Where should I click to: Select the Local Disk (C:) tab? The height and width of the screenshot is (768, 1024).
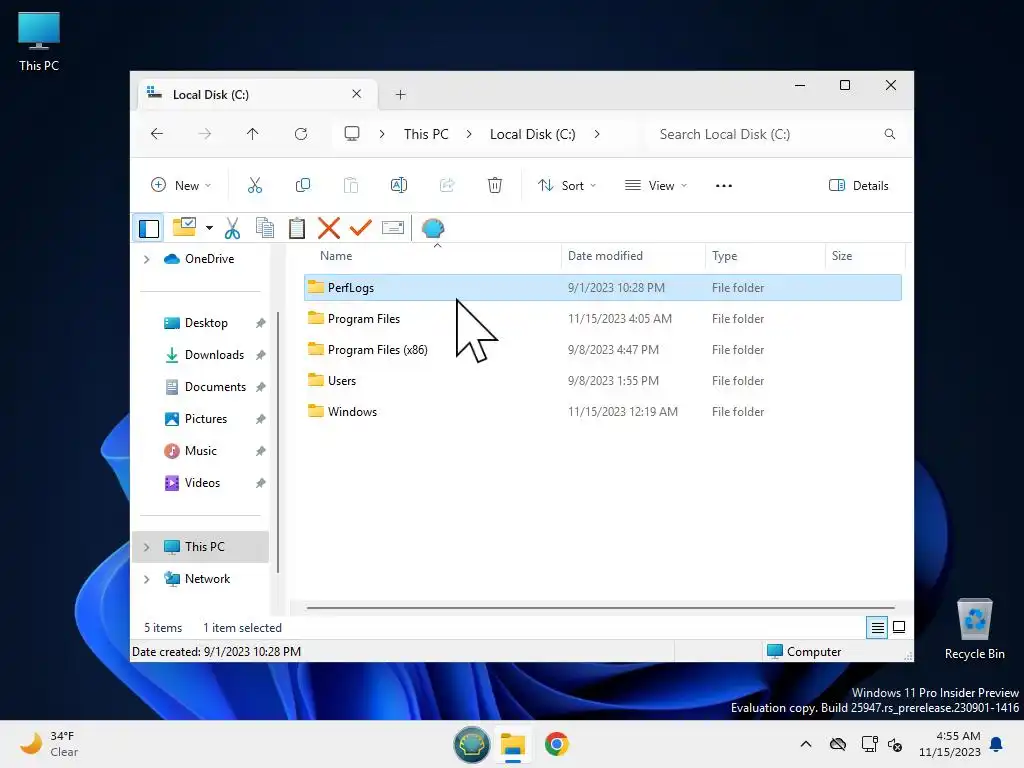257,95
